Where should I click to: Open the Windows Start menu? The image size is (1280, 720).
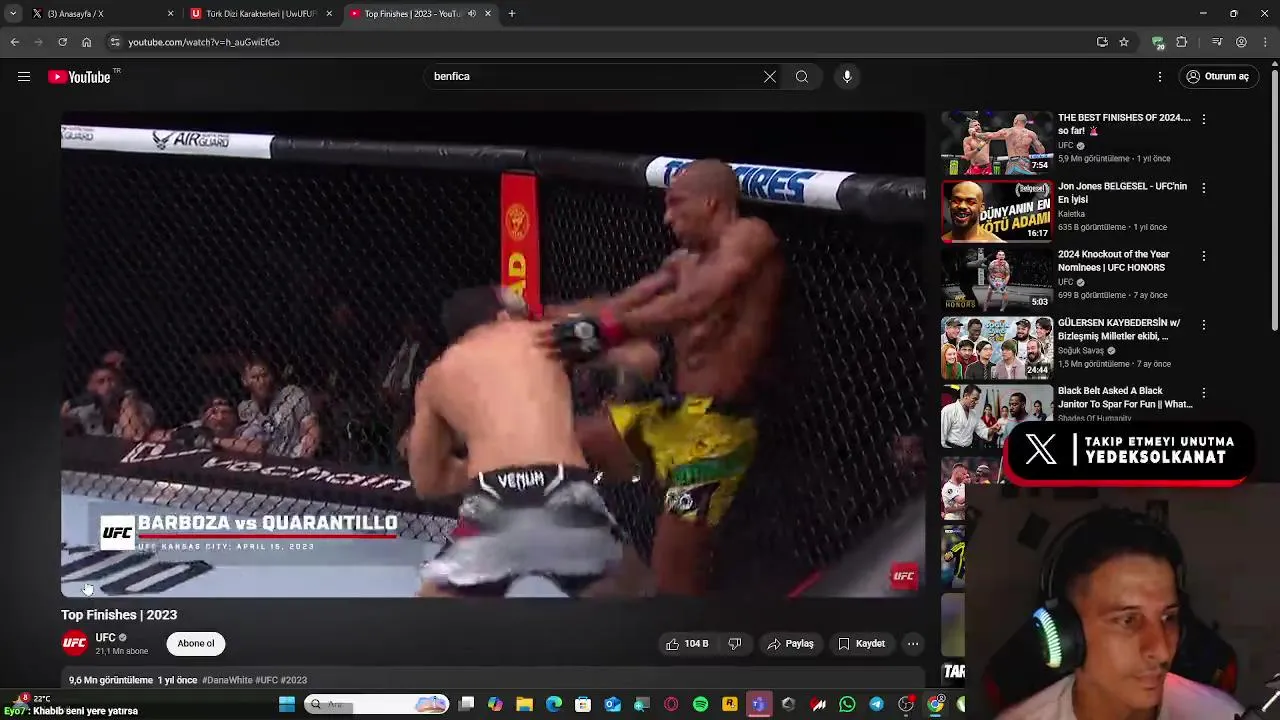(287, 705)
